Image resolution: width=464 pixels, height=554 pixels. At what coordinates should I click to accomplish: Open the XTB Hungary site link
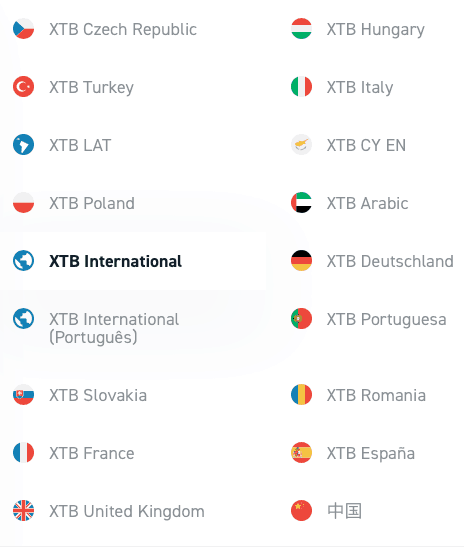tap(375, 29)
